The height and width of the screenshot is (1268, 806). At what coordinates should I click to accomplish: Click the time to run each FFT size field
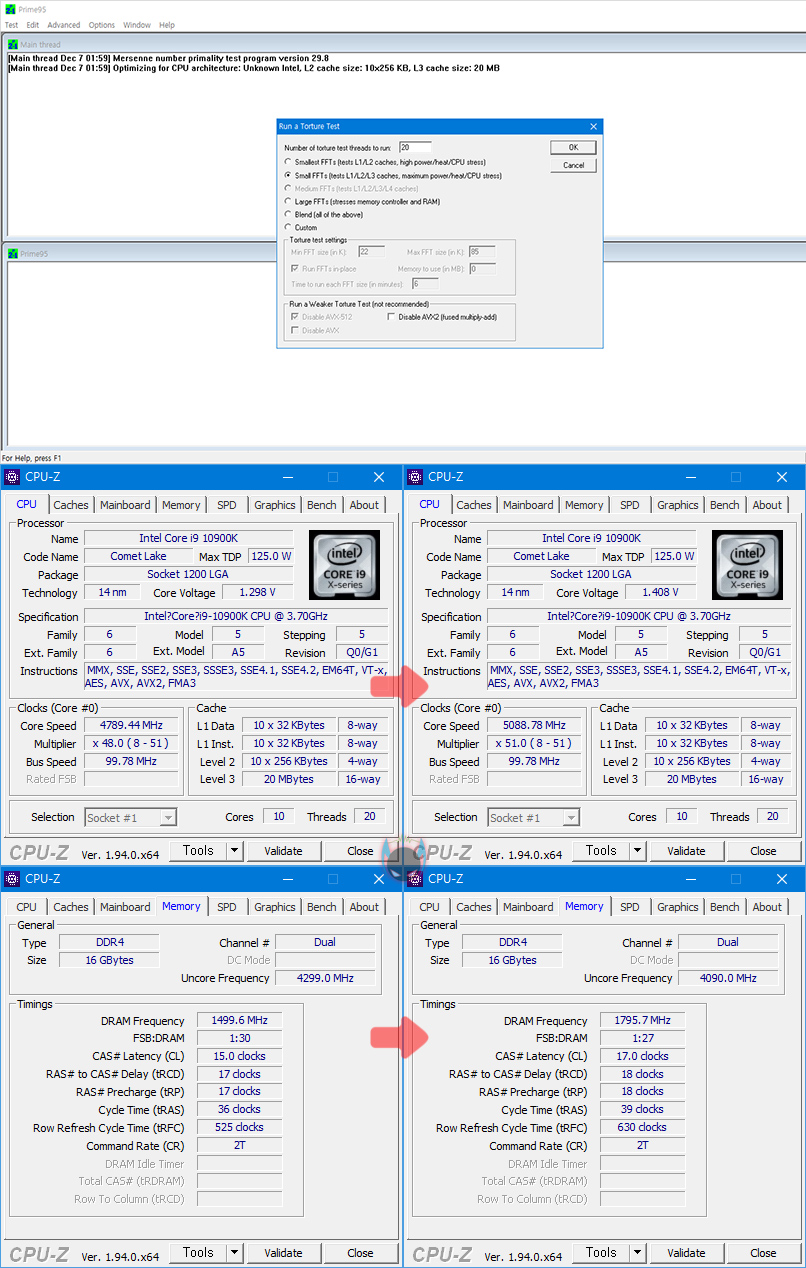click(x=426, y=284)
